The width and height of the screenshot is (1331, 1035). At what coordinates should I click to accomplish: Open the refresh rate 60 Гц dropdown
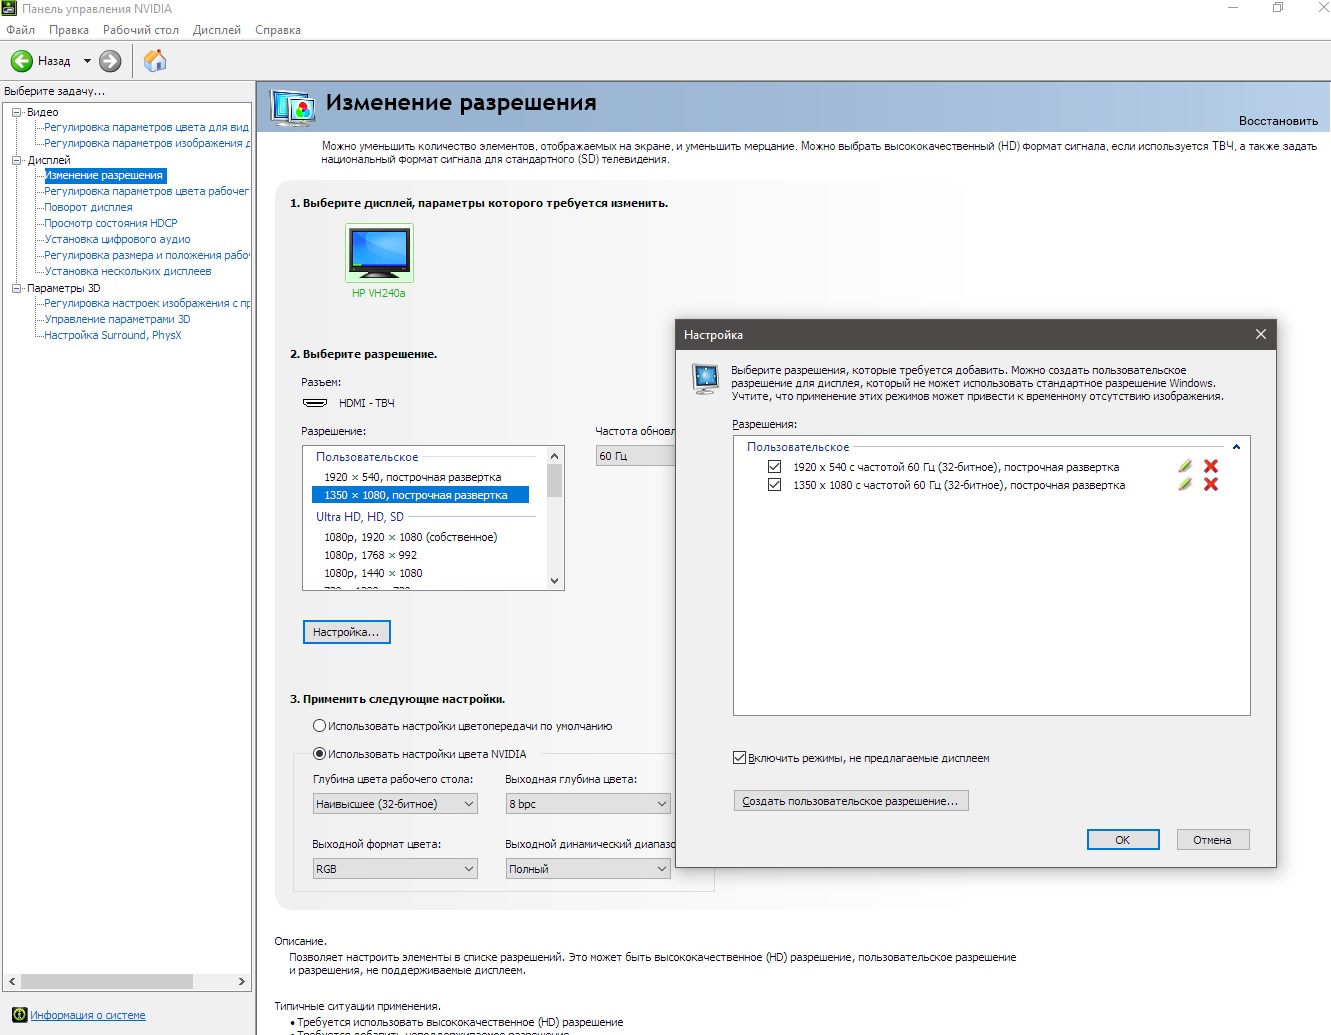(636, 456)
